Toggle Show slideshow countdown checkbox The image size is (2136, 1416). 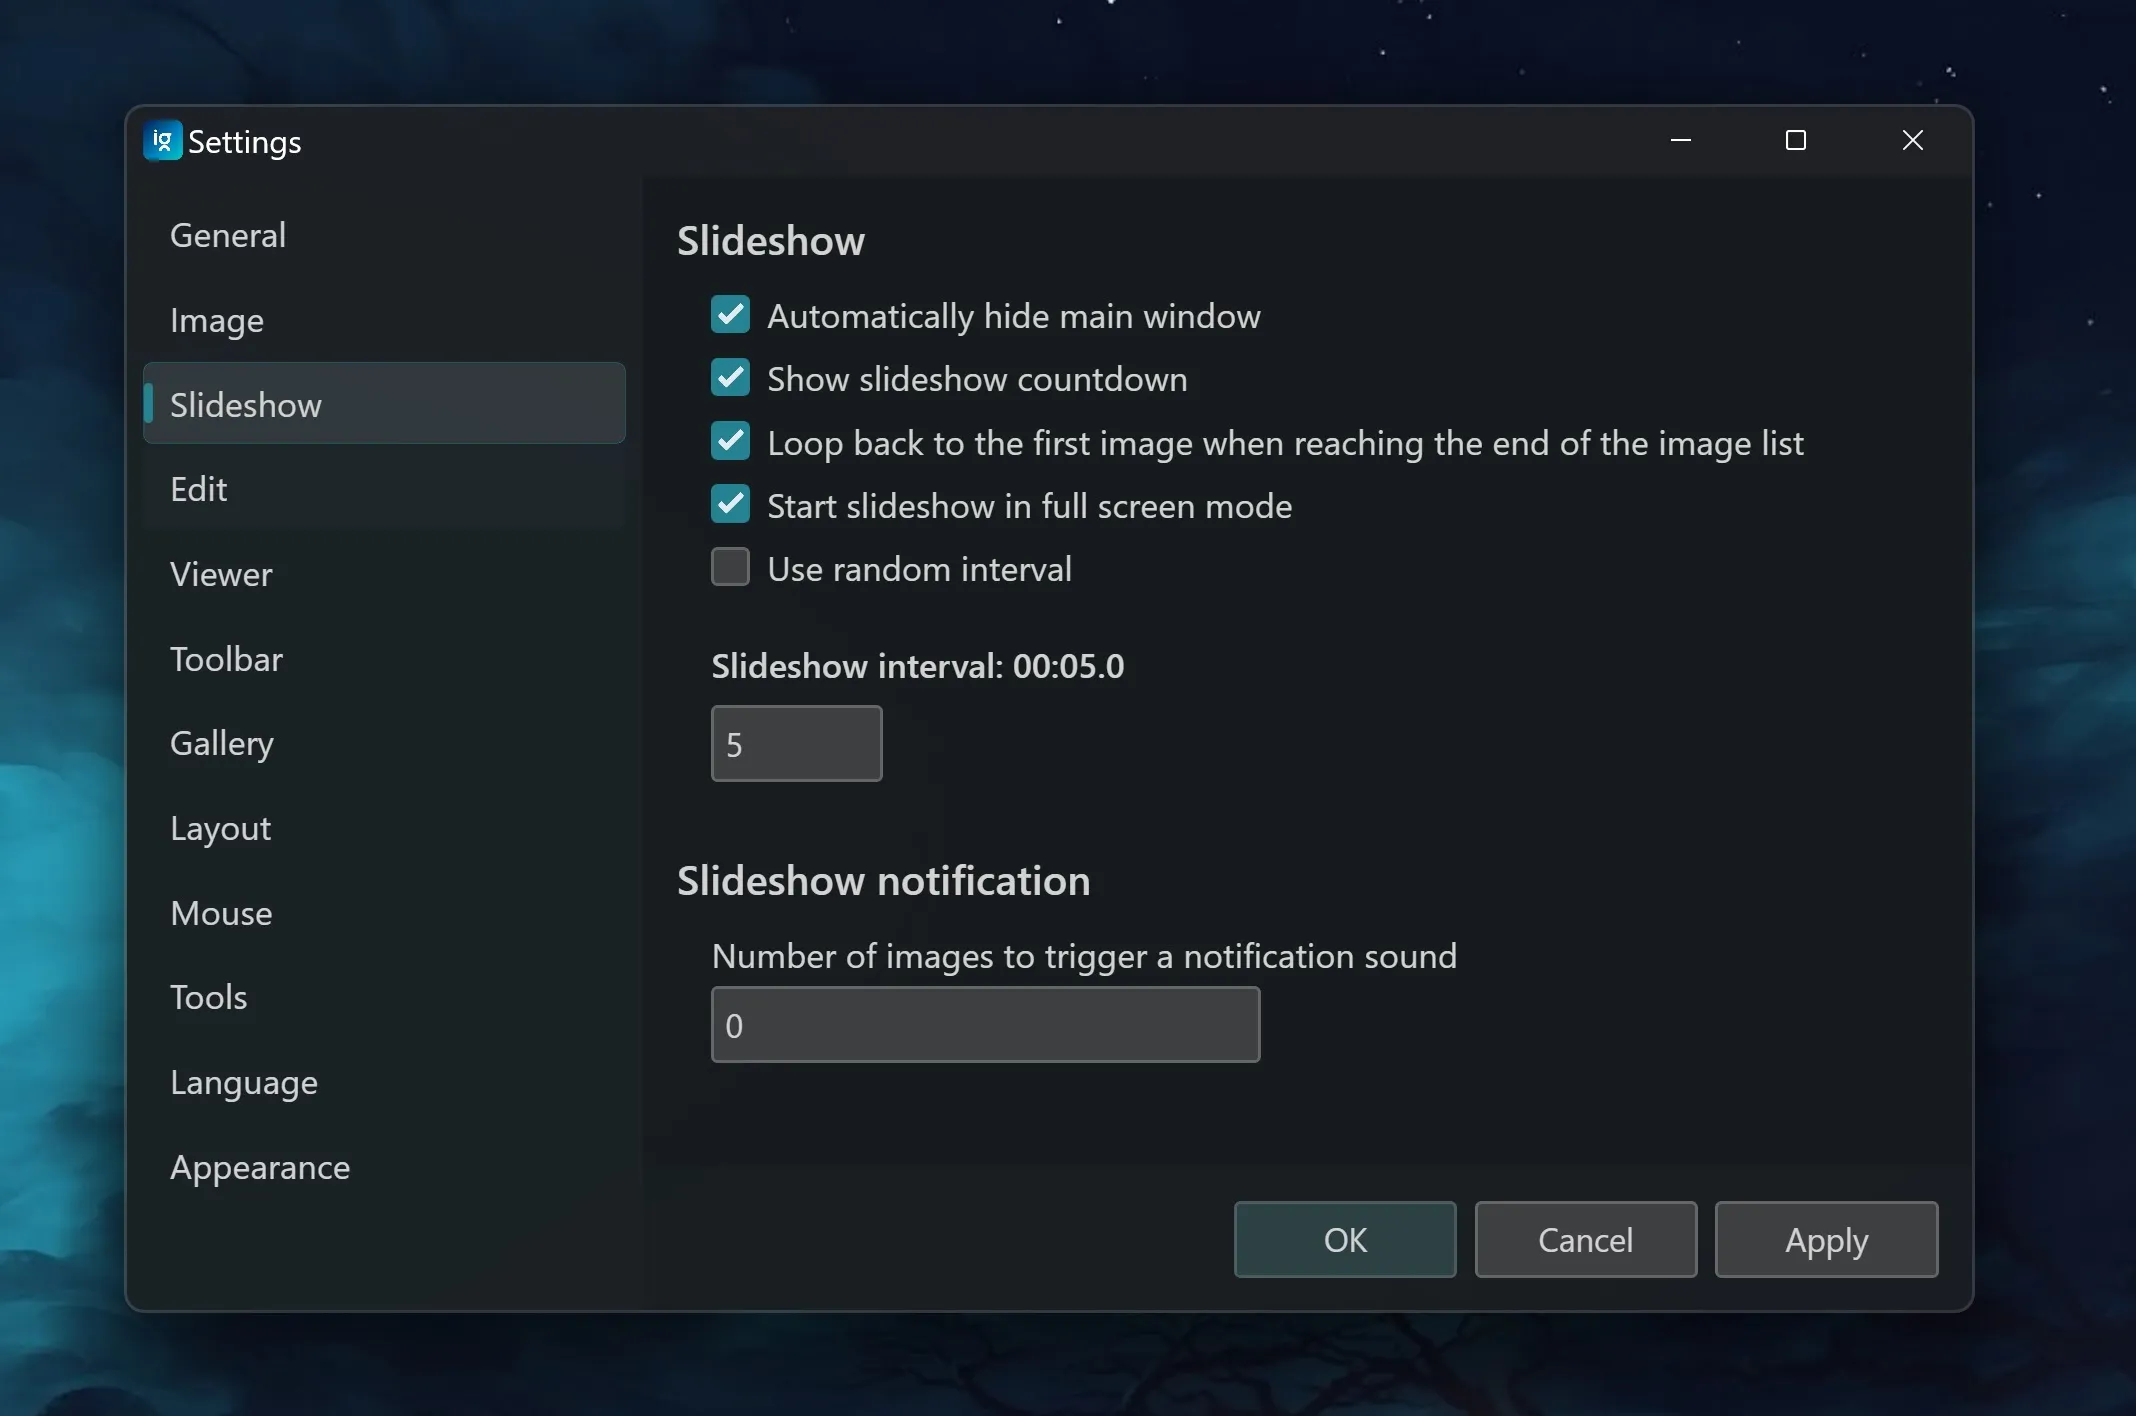[x=730, y=378]
